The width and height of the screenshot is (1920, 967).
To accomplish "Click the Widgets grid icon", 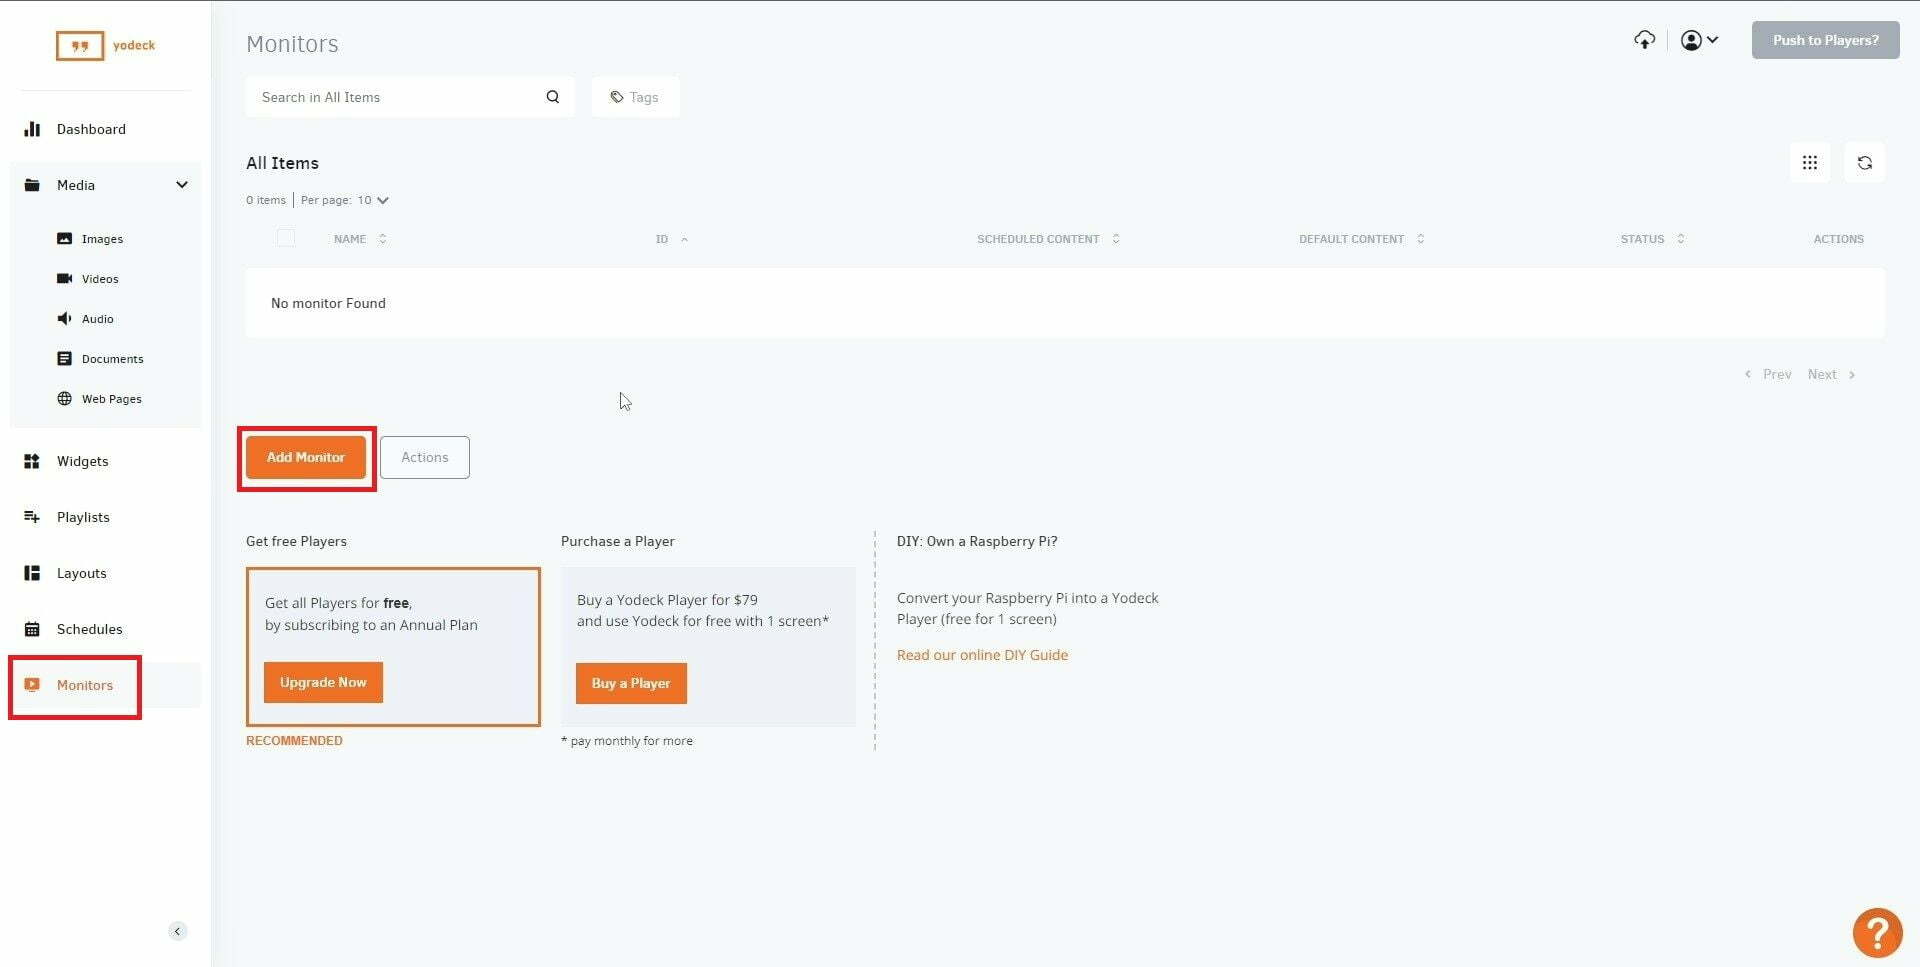I will click(x=32, y=461).
